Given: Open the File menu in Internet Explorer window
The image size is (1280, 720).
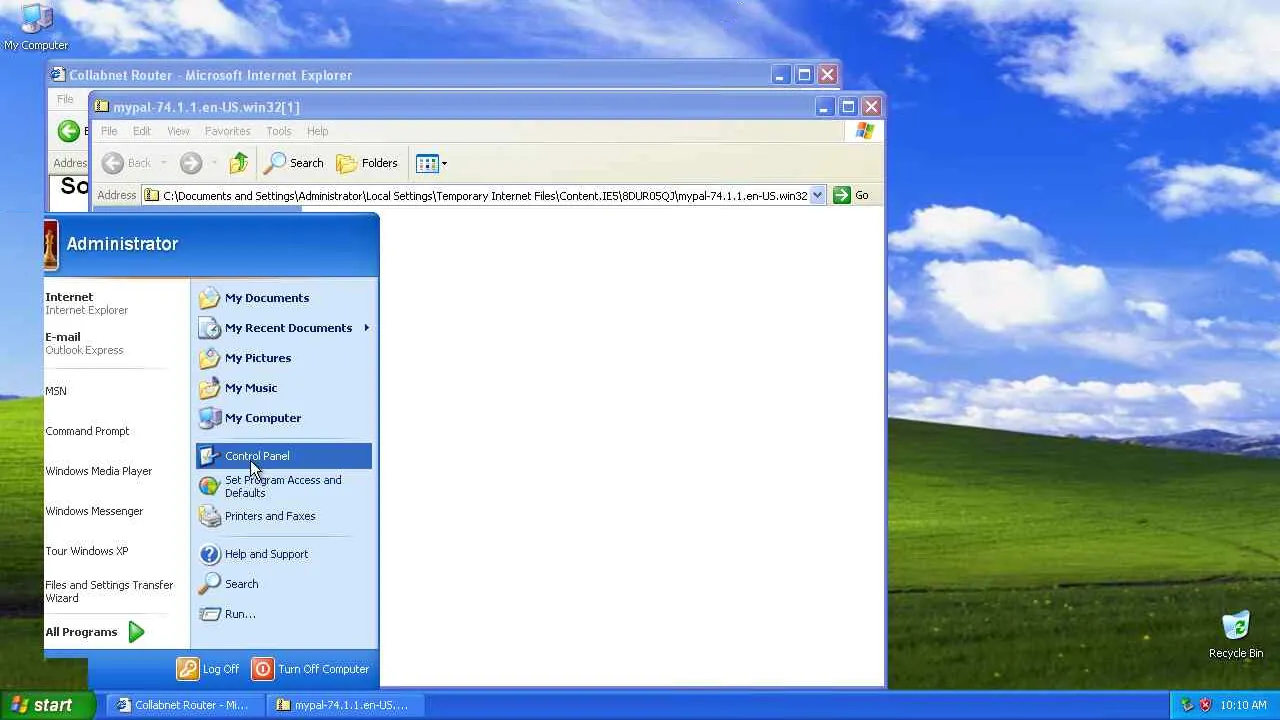Looking at the screenshot, I should [65, 99].
